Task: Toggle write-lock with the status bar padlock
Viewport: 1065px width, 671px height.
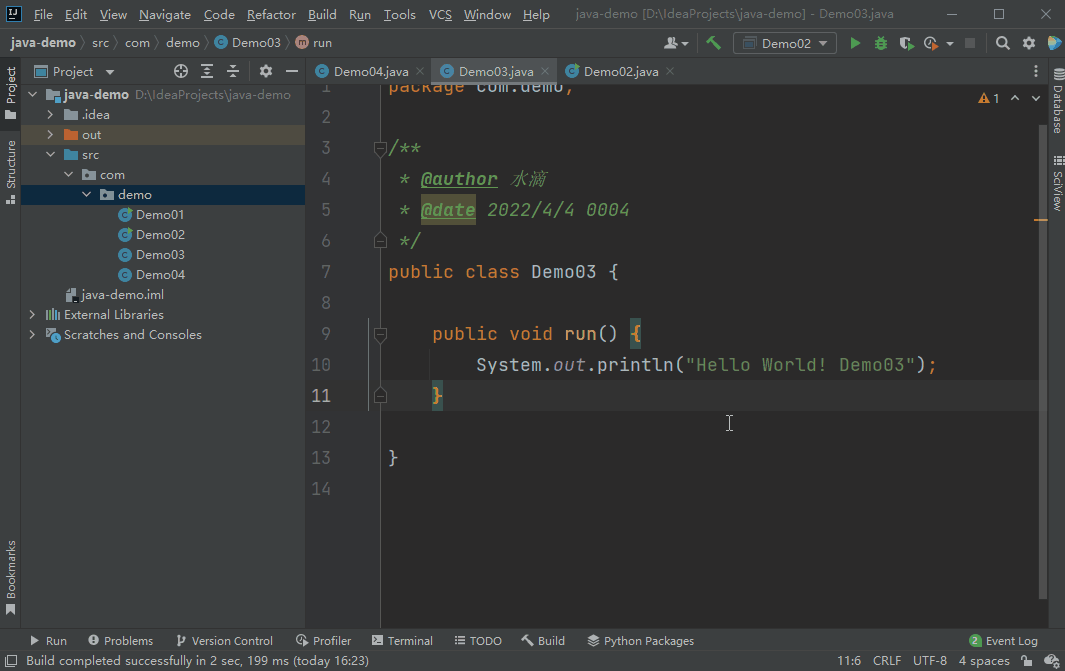Action: [1028, 661]
